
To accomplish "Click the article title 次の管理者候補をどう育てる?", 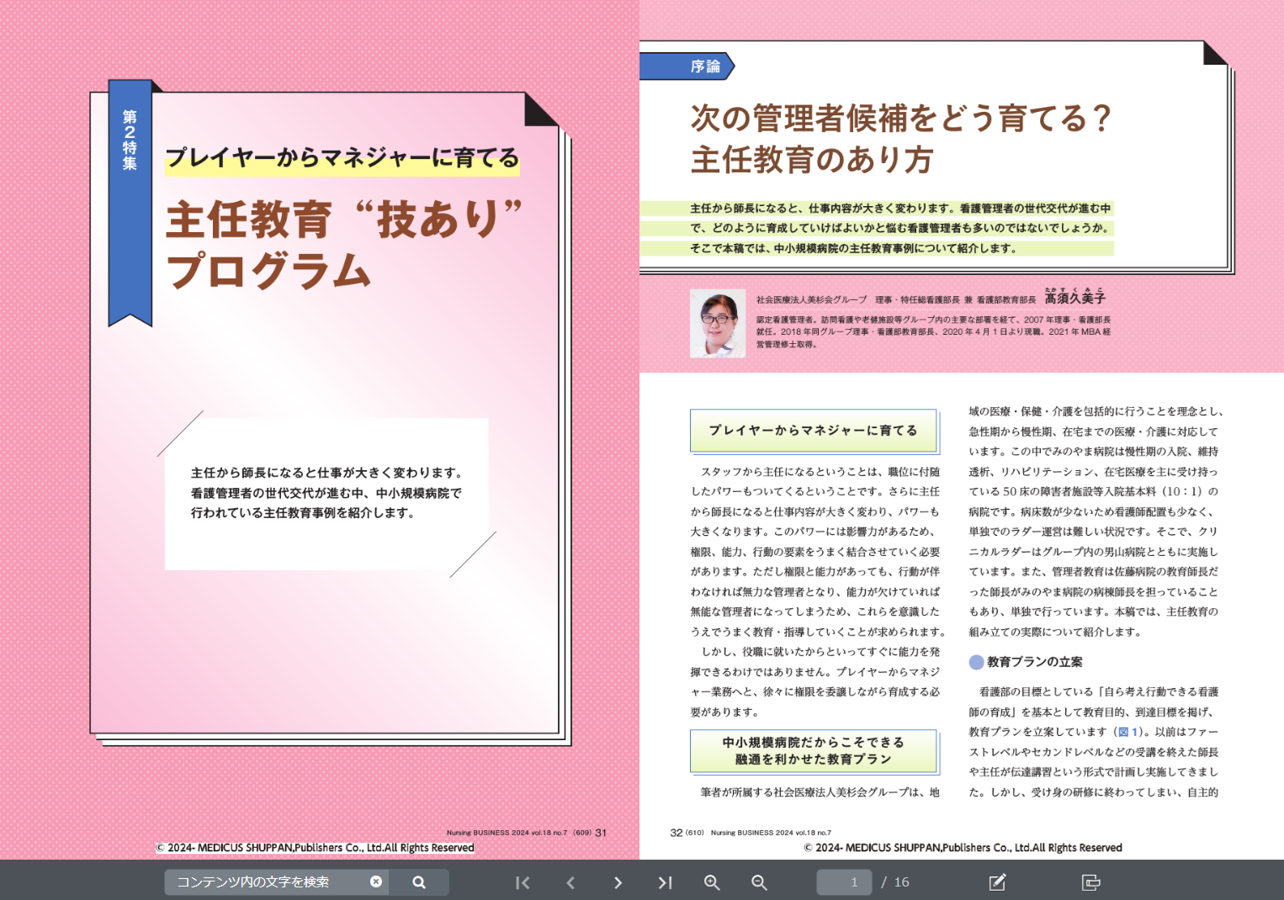I will click(x=901, y=120).
